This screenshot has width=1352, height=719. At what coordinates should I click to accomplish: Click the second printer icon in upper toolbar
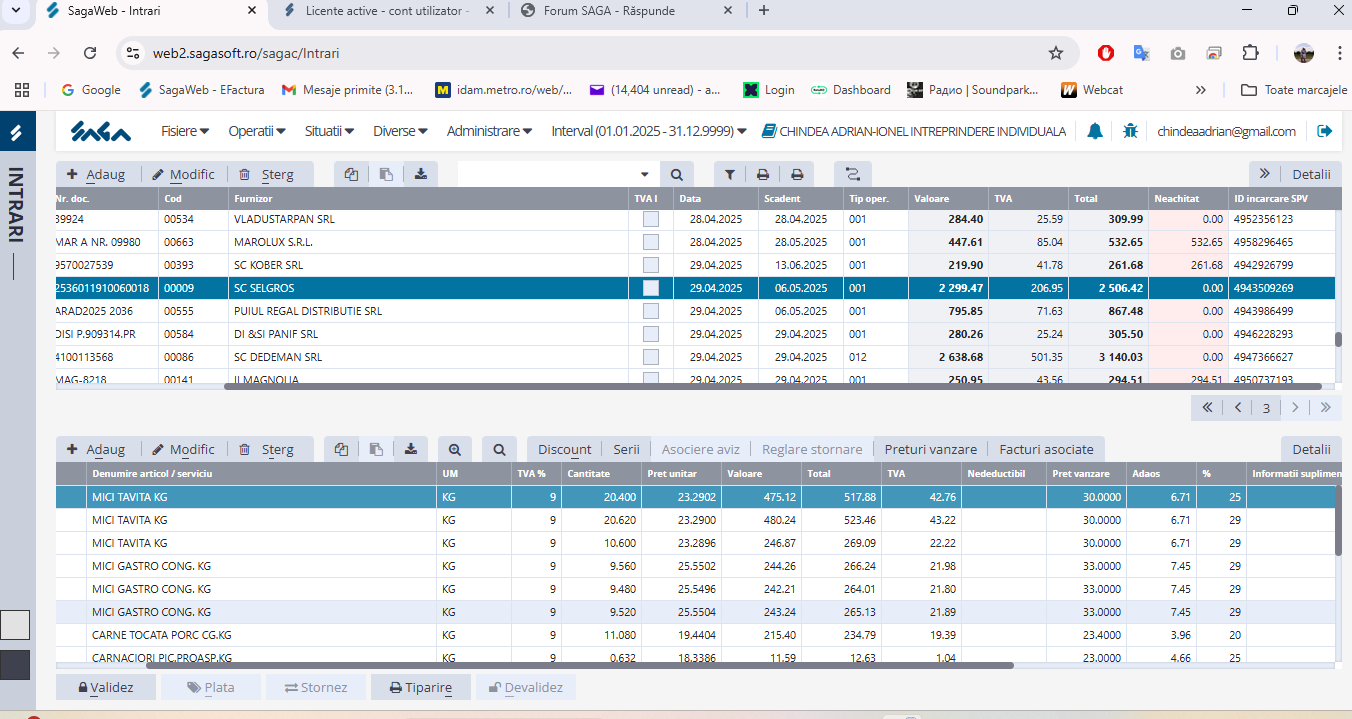[797, 174]
